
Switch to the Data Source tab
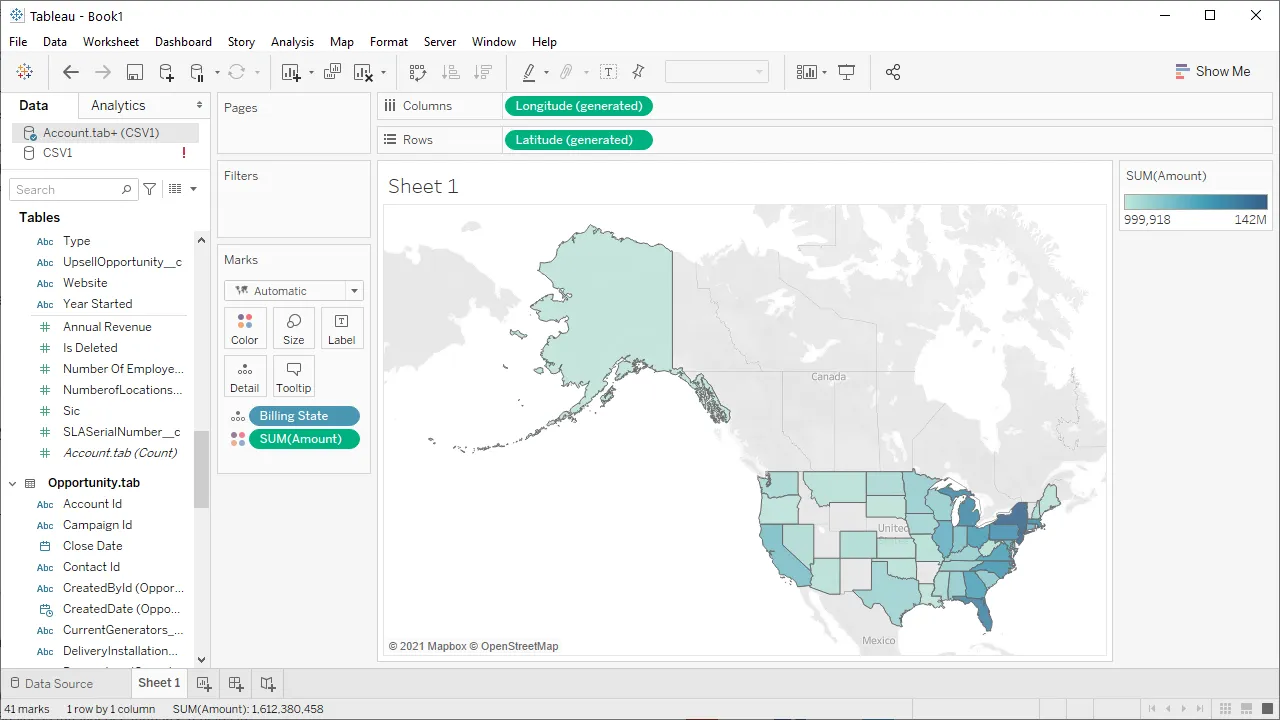[x=58, y=683]
